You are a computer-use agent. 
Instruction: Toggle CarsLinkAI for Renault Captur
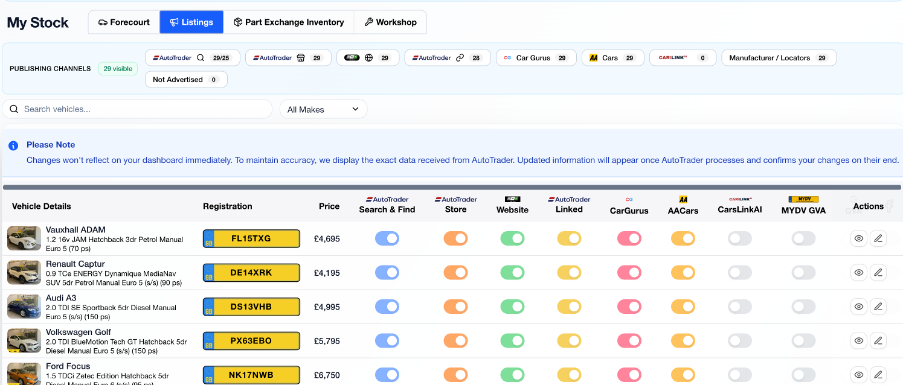pos(740,273)
